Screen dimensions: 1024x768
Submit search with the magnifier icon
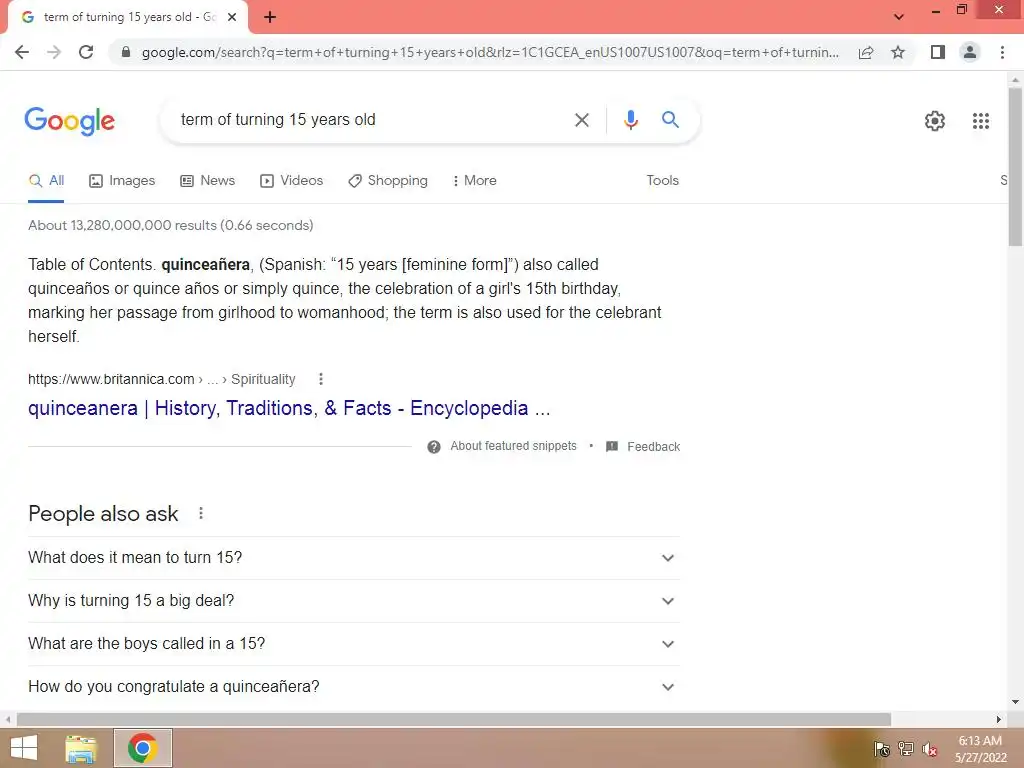click(670, 120)
